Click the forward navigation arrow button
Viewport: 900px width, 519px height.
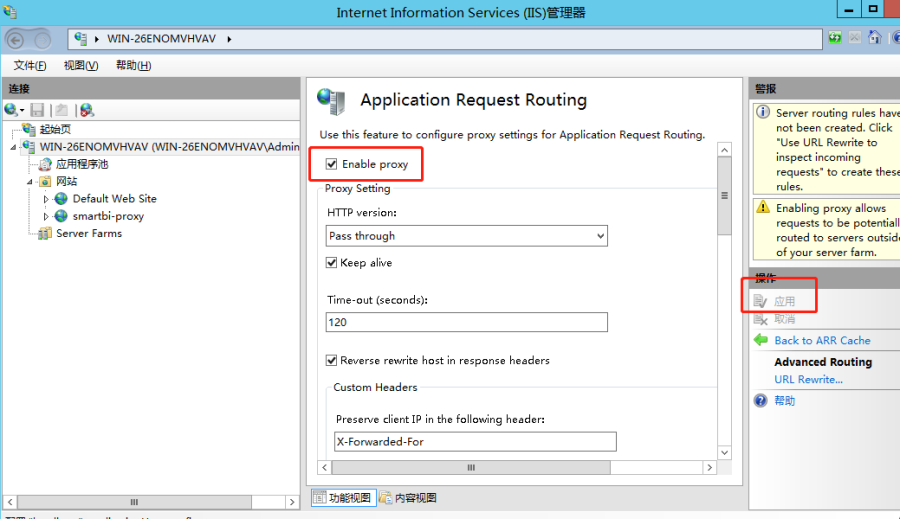(x=42, y=40)
